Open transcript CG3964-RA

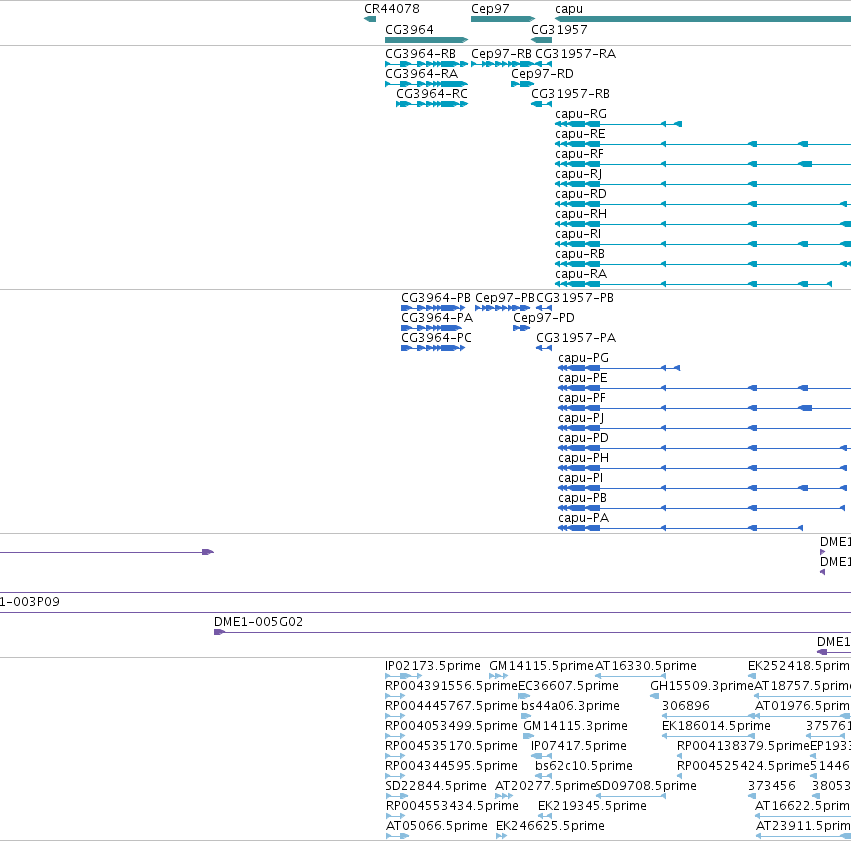coord(421,74)
